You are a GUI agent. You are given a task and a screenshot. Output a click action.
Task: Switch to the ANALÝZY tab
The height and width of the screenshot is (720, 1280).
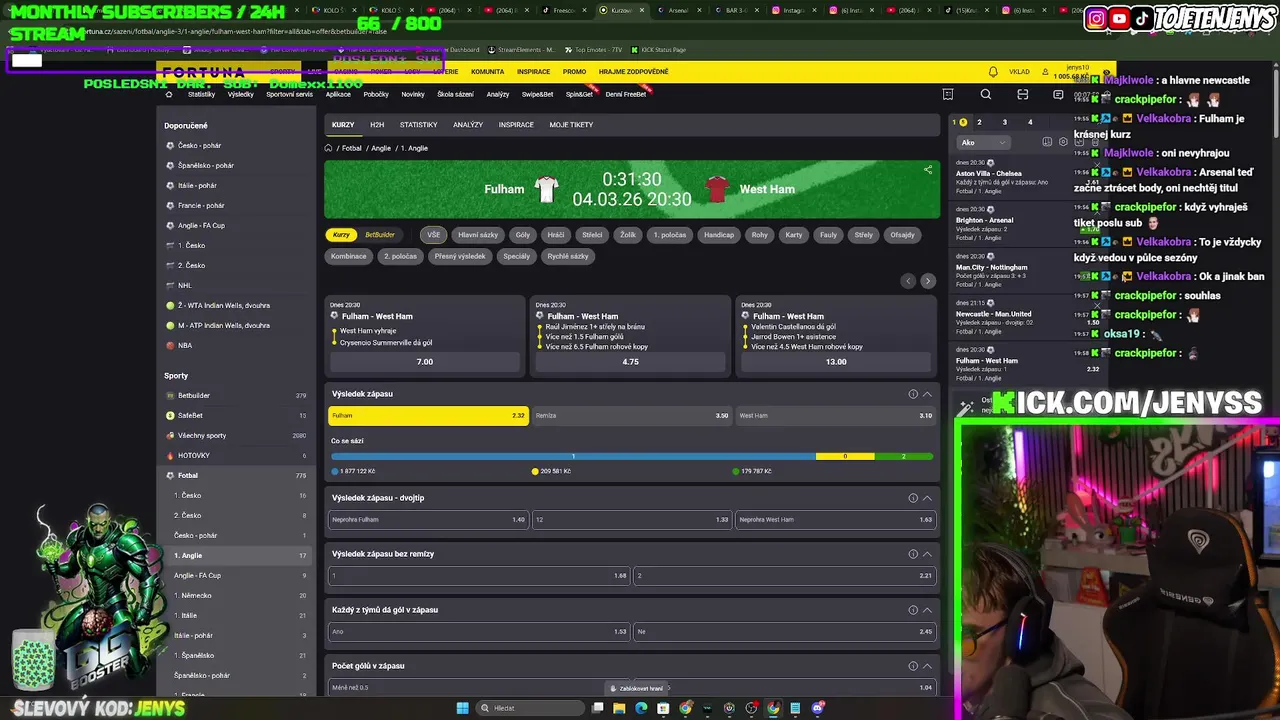(x=468, y=125)
